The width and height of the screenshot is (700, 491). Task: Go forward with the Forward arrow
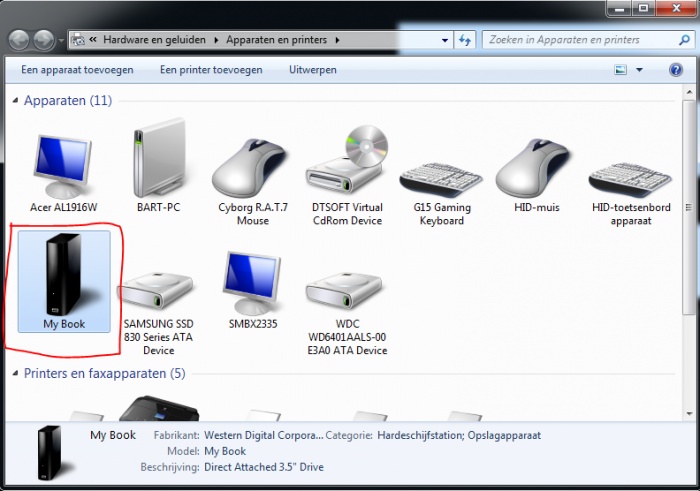(x=45, y=40)
